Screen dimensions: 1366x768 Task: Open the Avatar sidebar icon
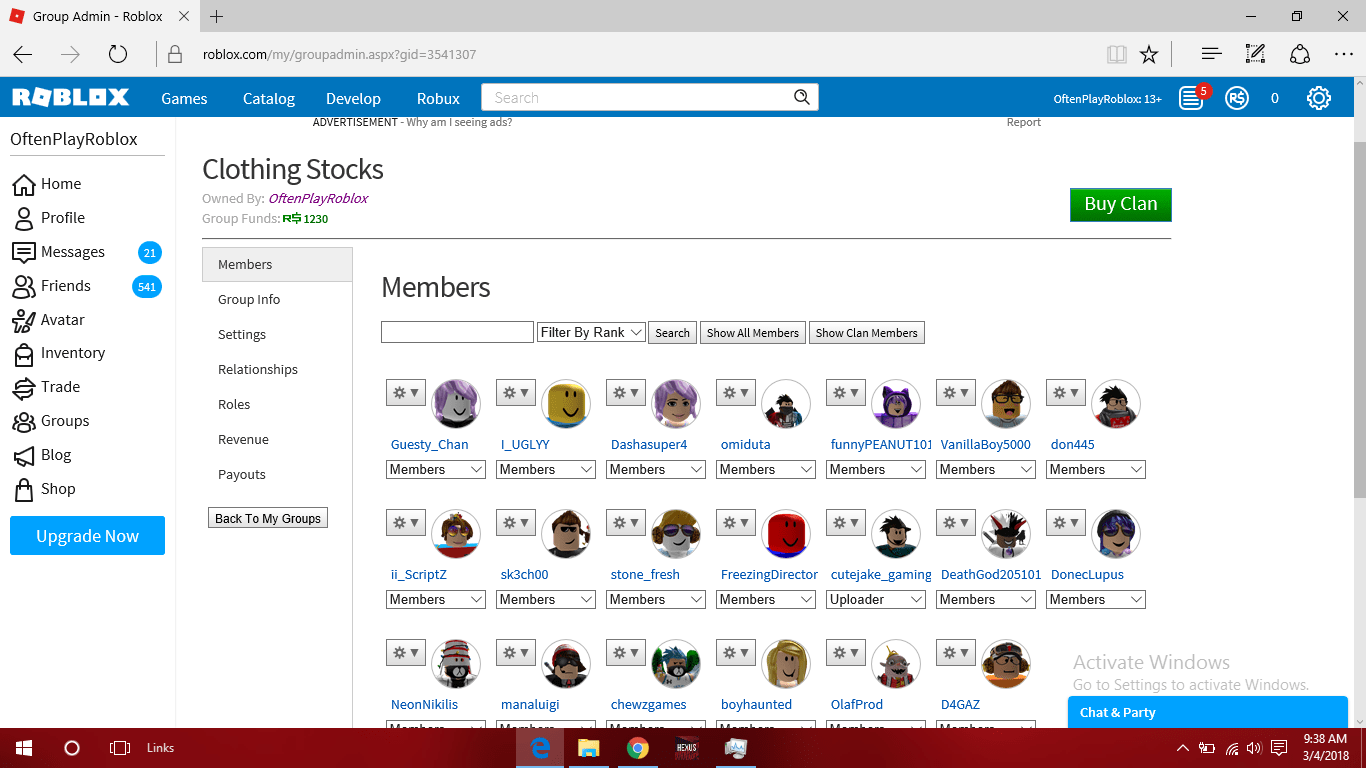(x=23, y=320)
